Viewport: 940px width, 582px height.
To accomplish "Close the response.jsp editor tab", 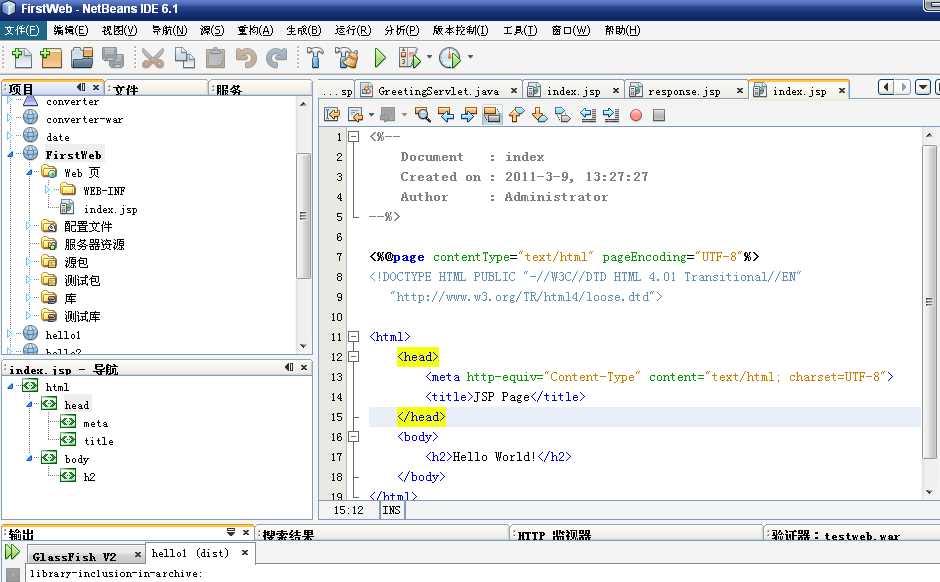I will click(740, 91).
